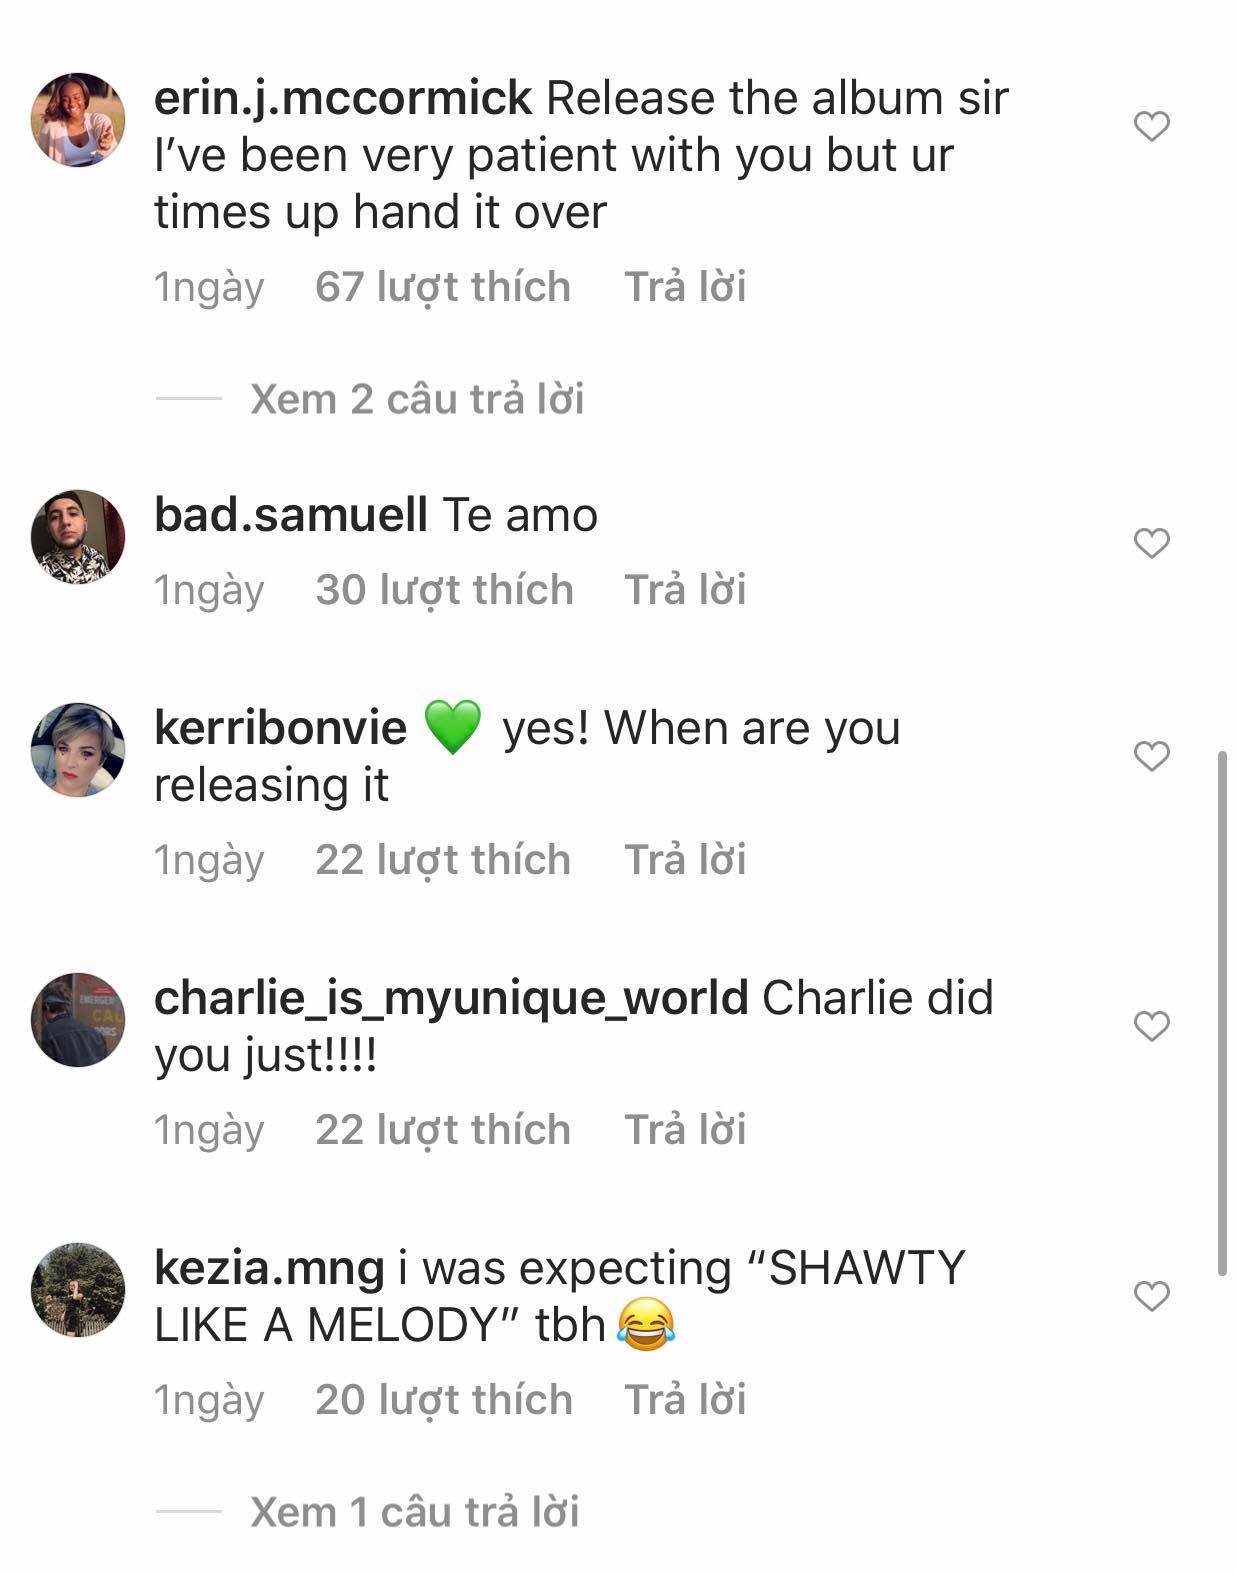Reply to kezia.mng's comment
The image size is (1236, 1572).
[685, 1400]
